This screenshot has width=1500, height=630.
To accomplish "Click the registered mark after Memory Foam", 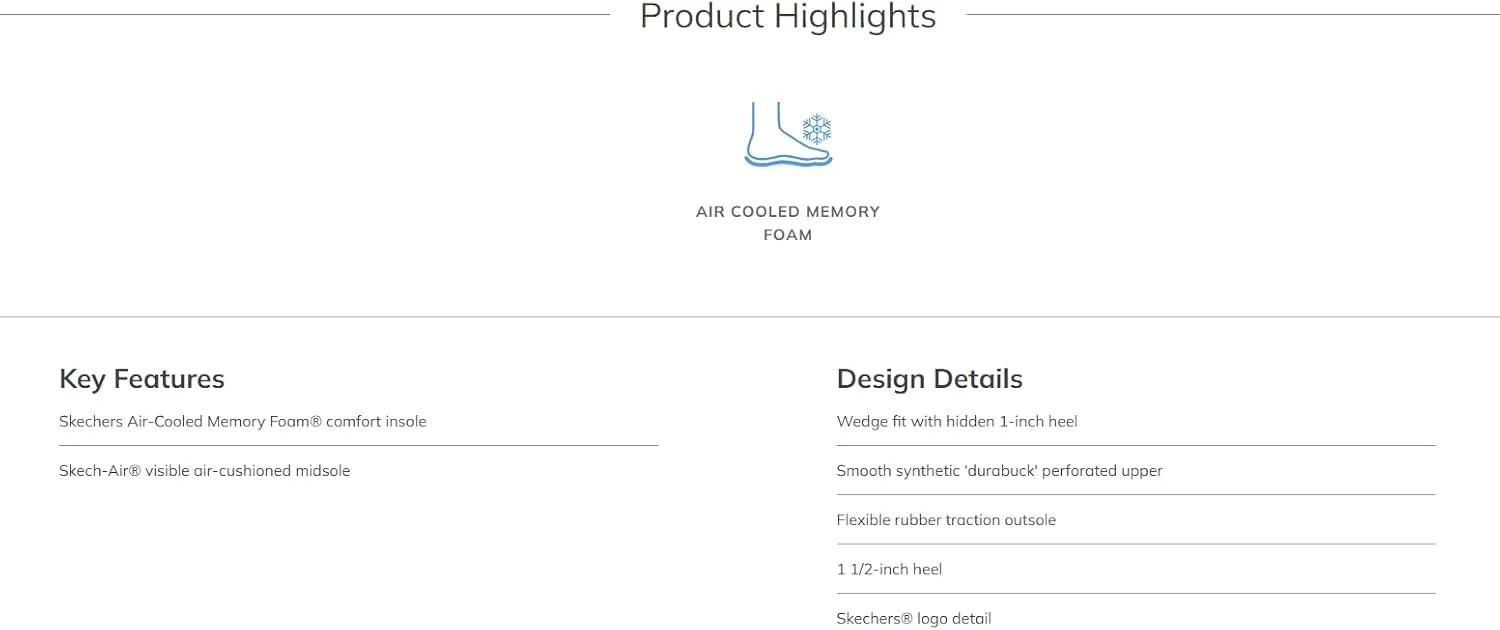I will (316, 421).
